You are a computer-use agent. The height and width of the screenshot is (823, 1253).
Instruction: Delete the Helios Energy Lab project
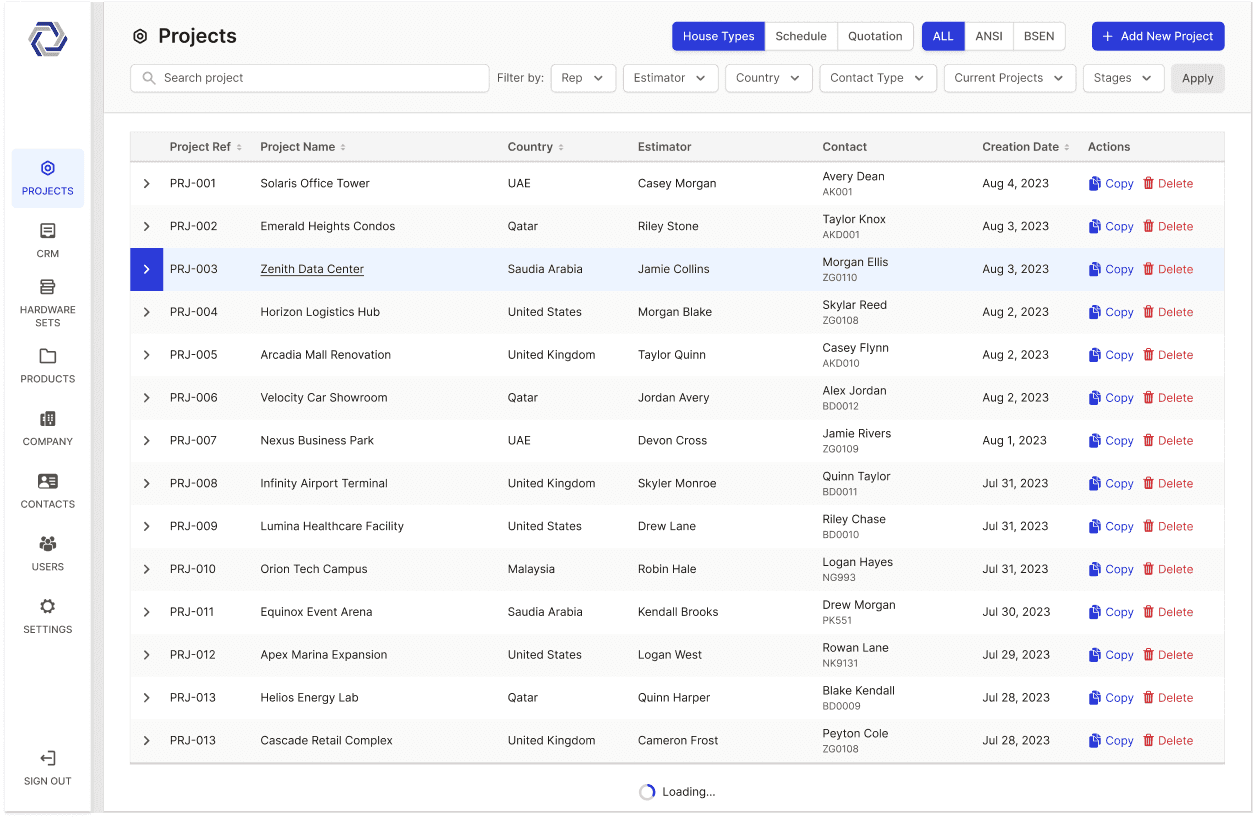point(1168,698)
